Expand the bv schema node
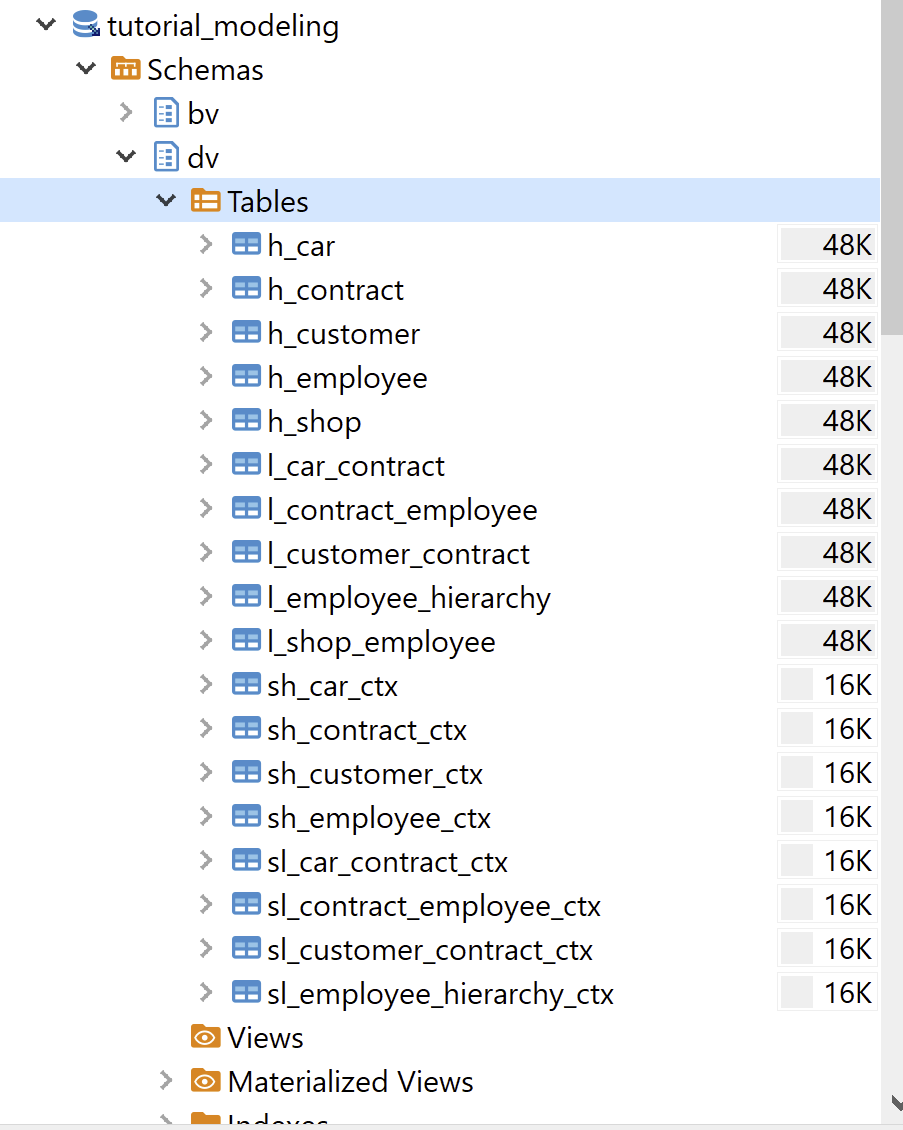 point(126,113)
